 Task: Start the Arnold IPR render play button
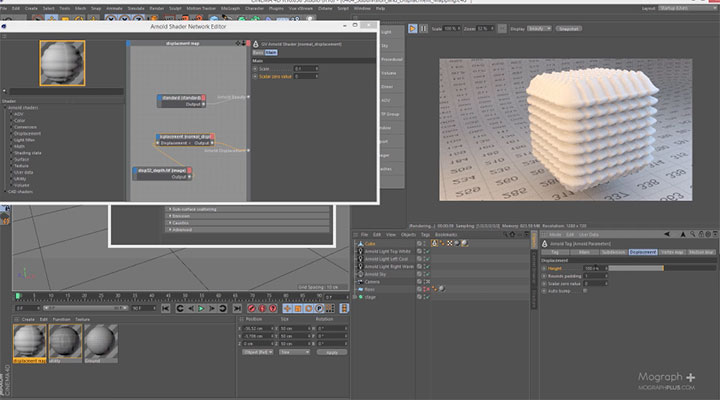point(412,28)
